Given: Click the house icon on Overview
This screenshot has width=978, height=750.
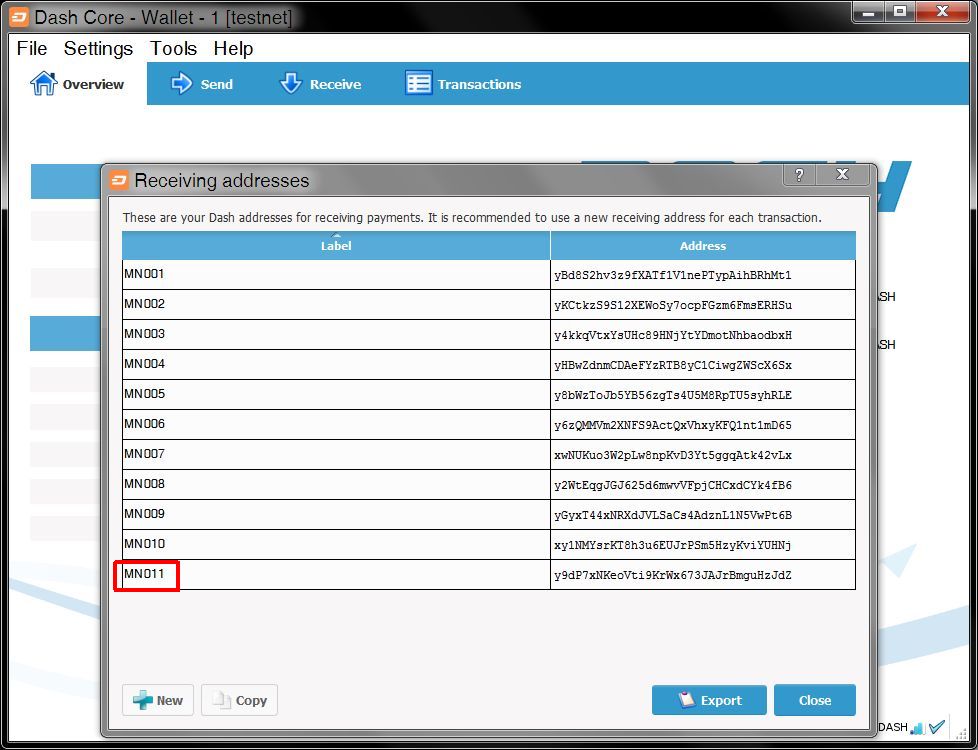Looking at the screenshot, I should point(43,83).
